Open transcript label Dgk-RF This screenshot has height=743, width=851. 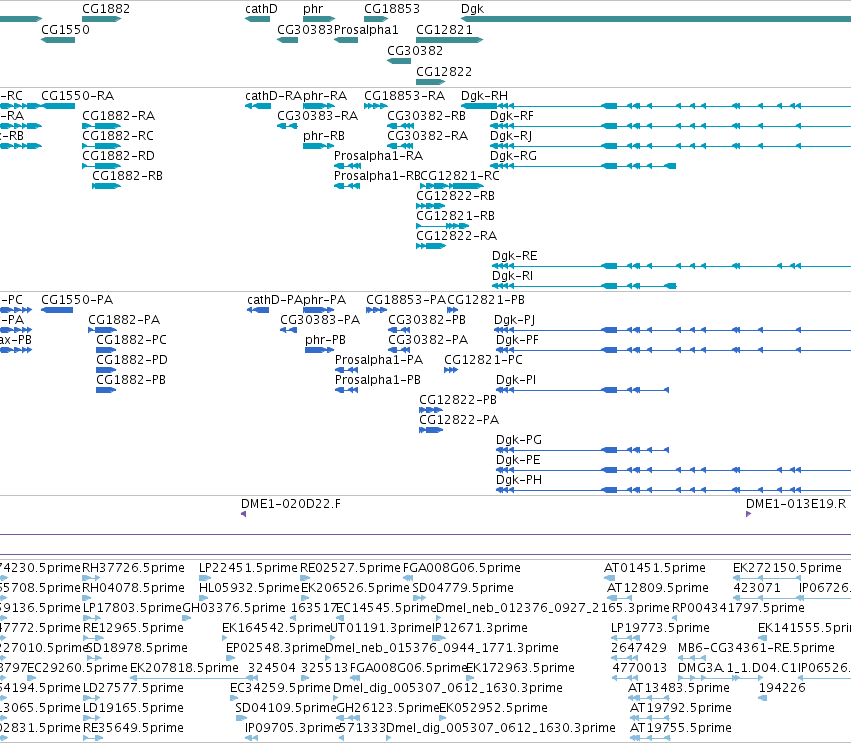point(512,117)
